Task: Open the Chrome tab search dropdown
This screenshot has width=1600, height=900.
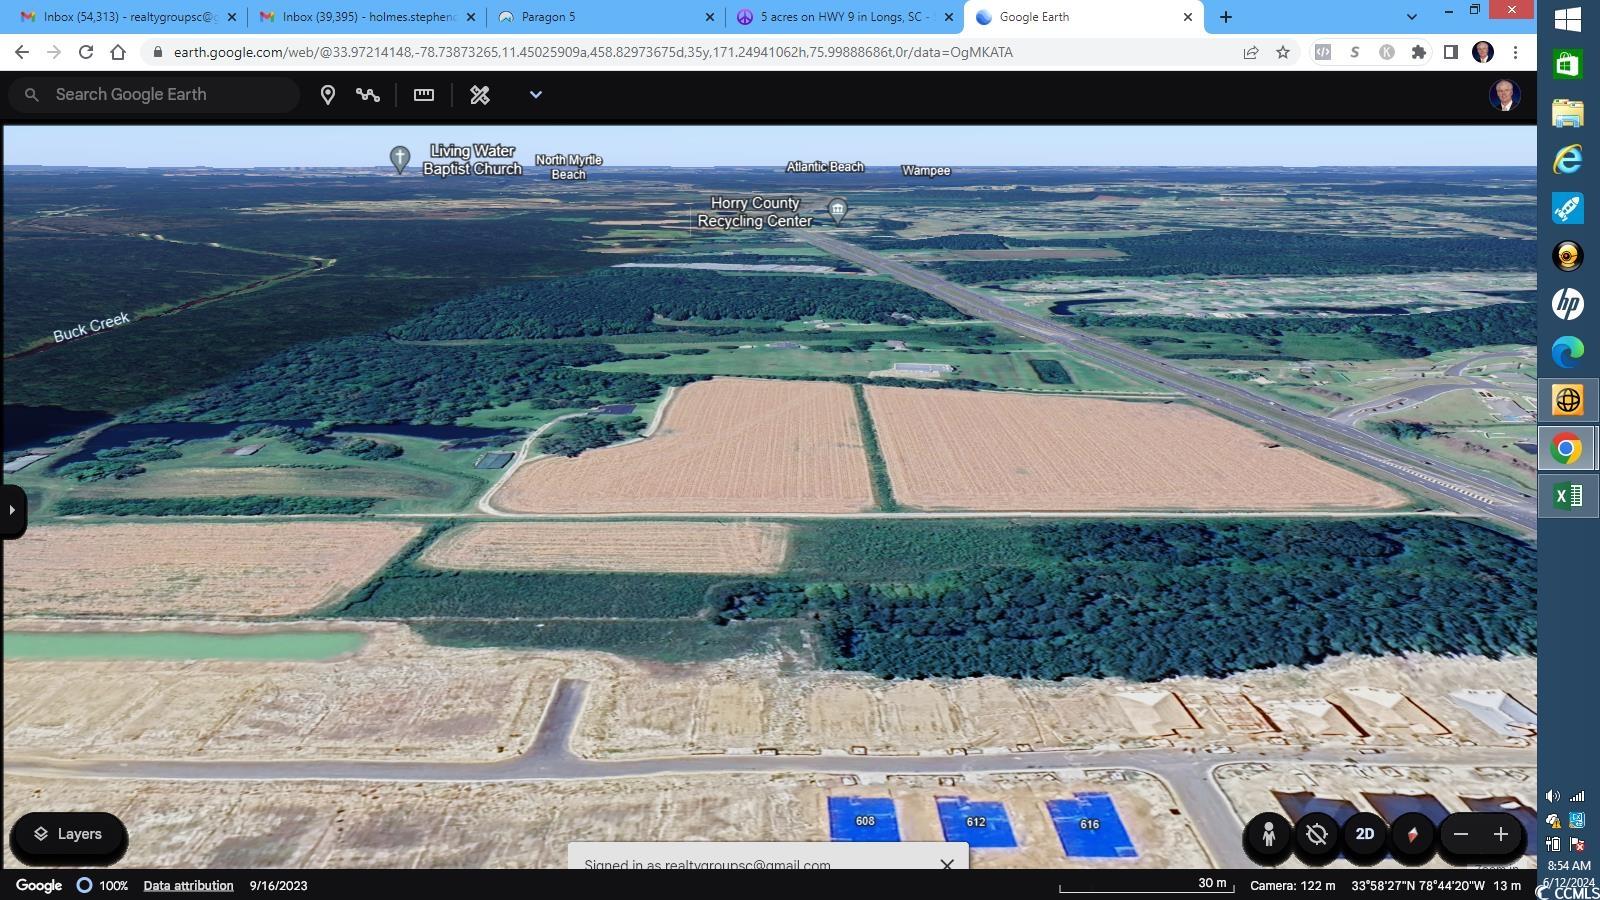Action: pos(1411,17)
